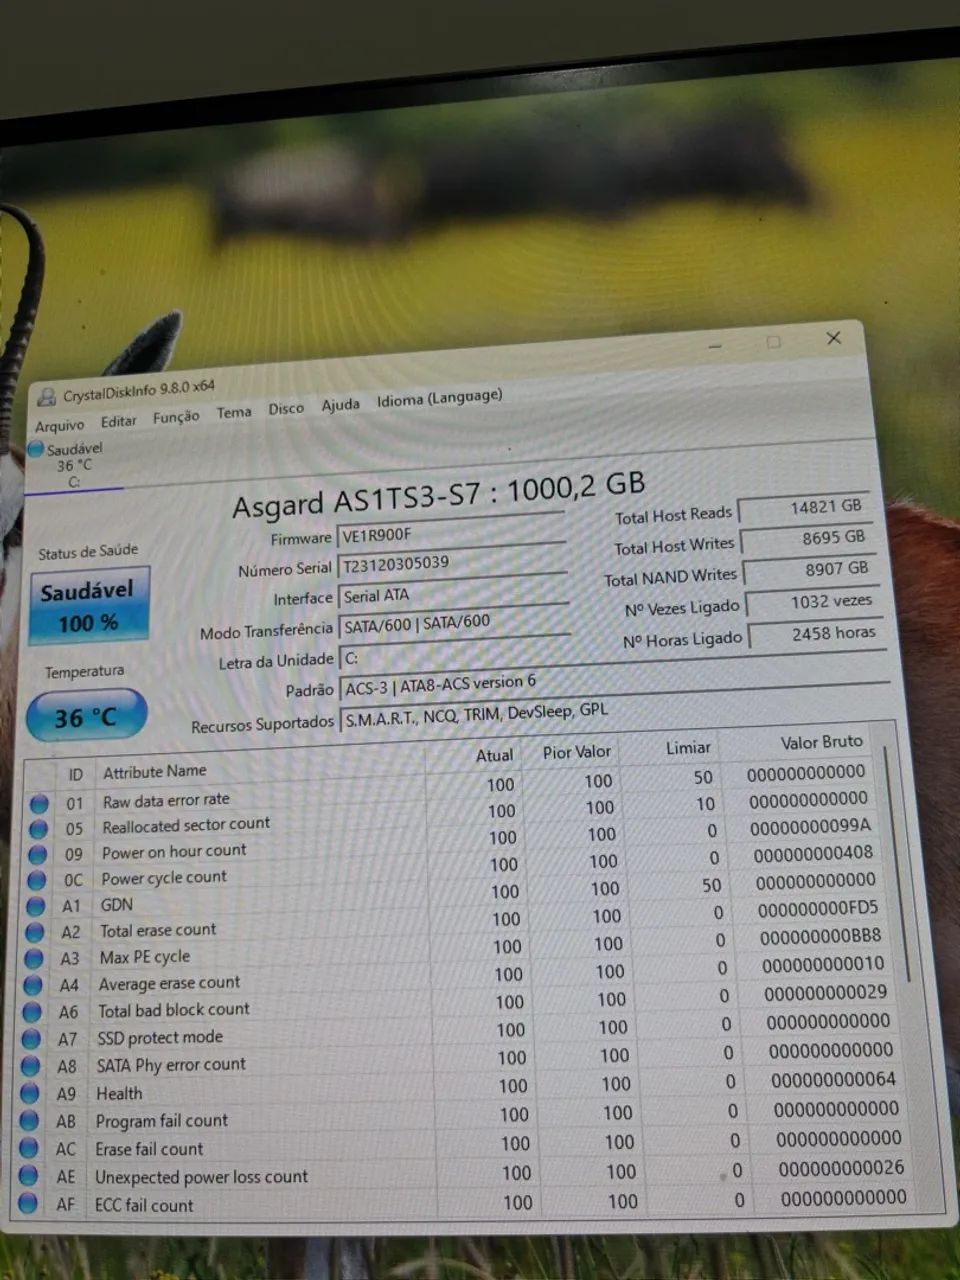Open the Arquivo menu

click(59, 425)
